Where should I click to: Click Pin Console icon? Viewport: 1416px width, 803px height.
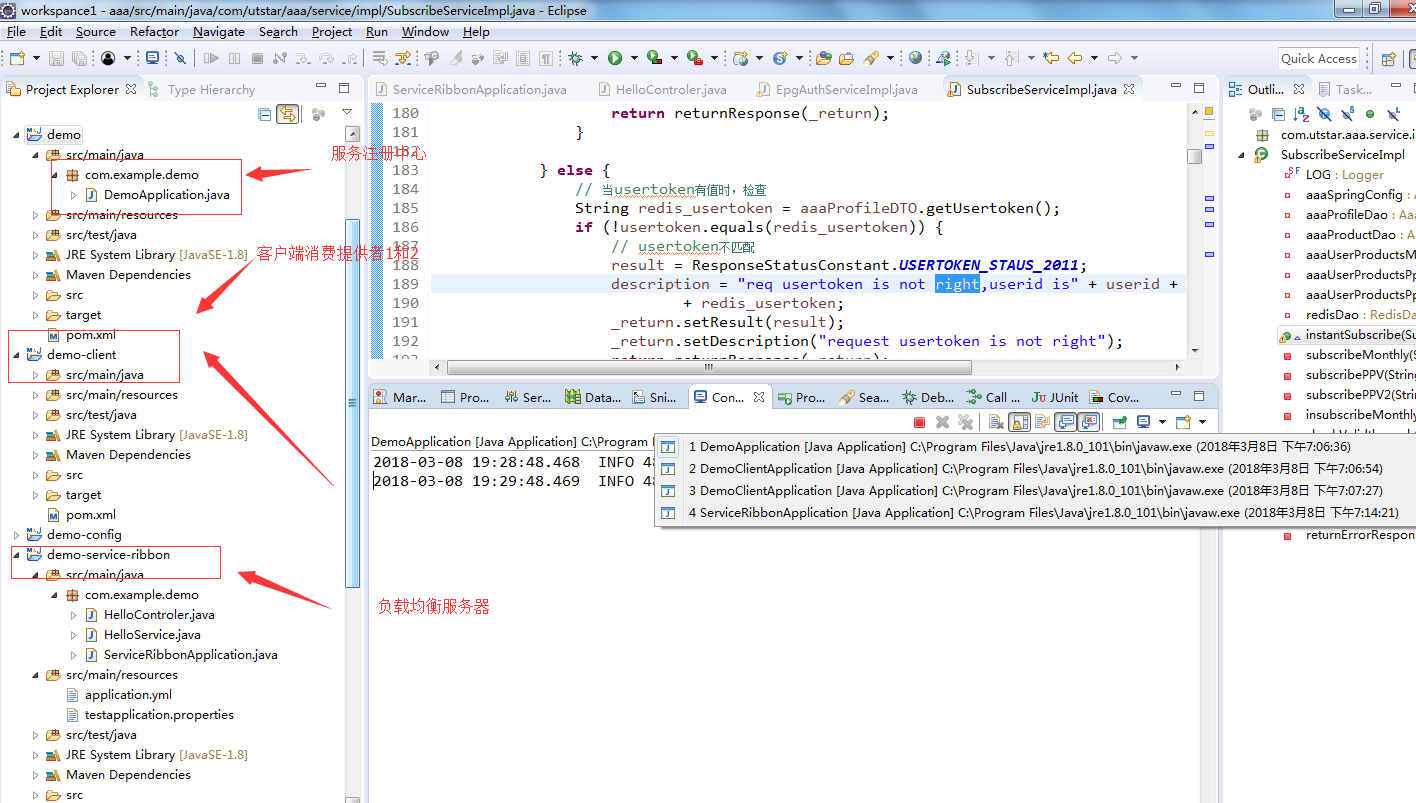tap(1120, 422)
